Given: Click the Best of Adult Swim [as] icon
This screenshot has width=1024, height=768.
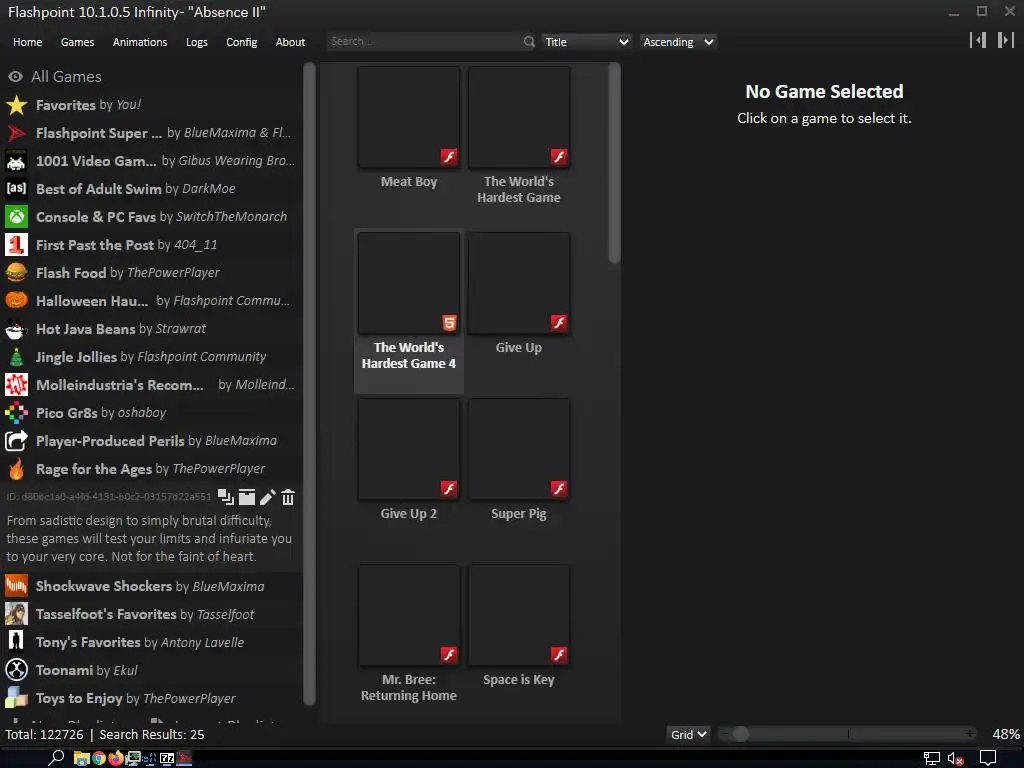Looking at the screenshot, I should 16,189.
